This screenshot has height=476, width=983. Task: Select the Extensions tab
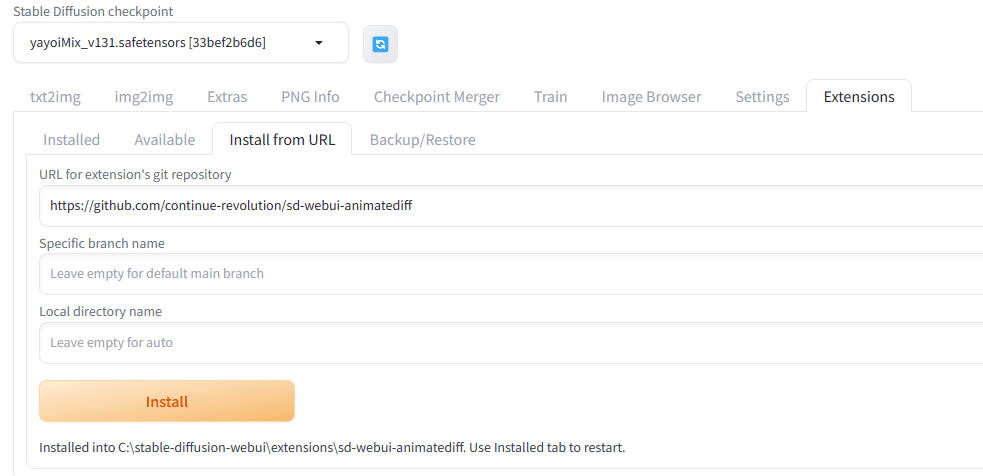click(859, 97)
